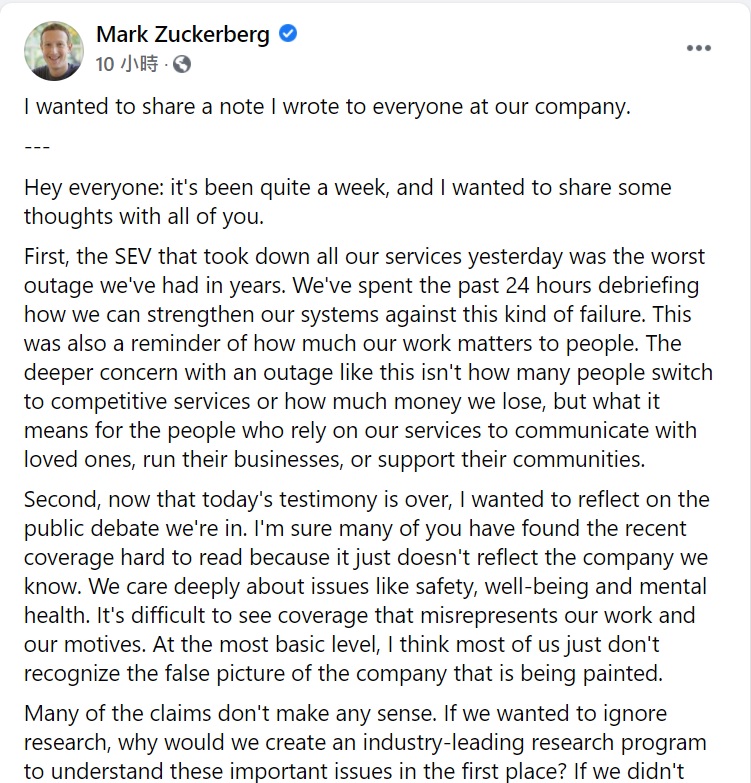Click the opening line 'I wanted to share a note'

pyautogui.click(x=144, y=106)
